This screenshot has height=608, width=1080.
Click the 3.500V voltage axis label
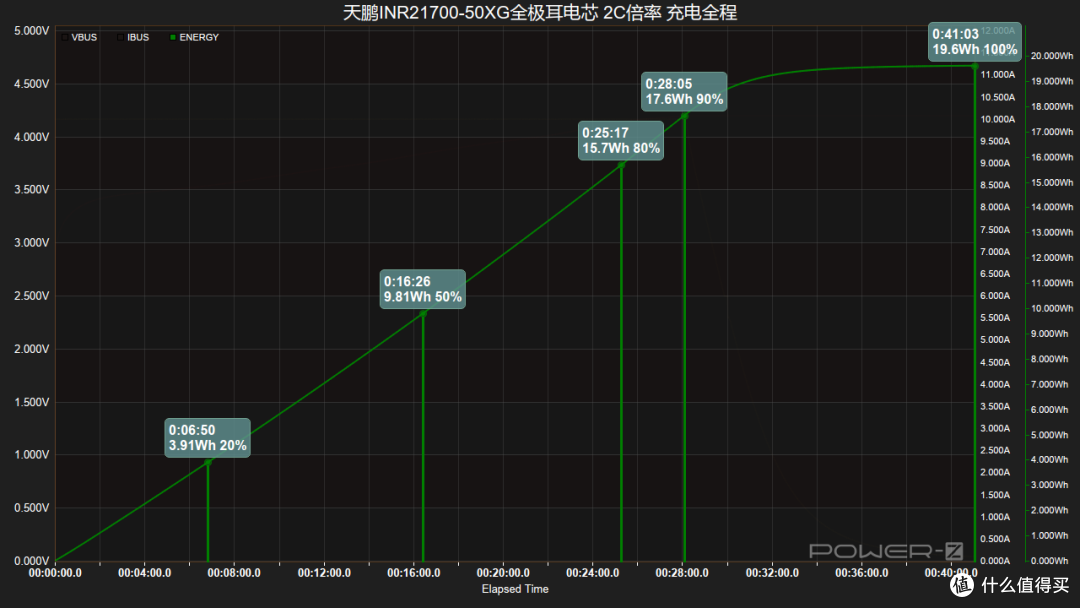point(32,189)
